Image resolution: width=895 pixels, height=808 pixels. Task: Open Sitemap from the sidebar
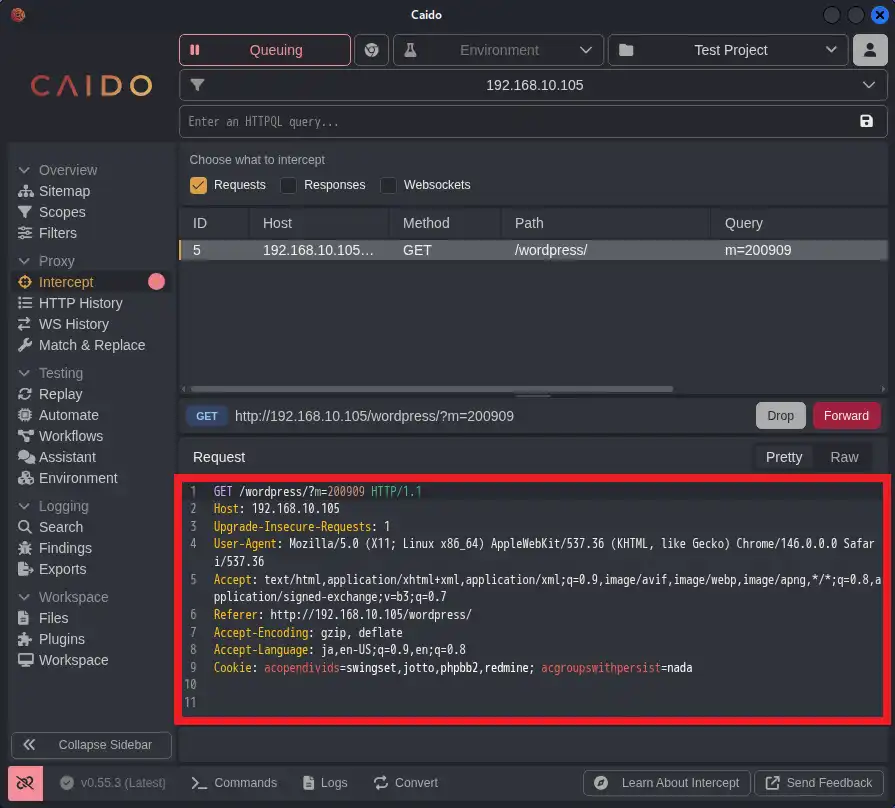click(64, 191)
